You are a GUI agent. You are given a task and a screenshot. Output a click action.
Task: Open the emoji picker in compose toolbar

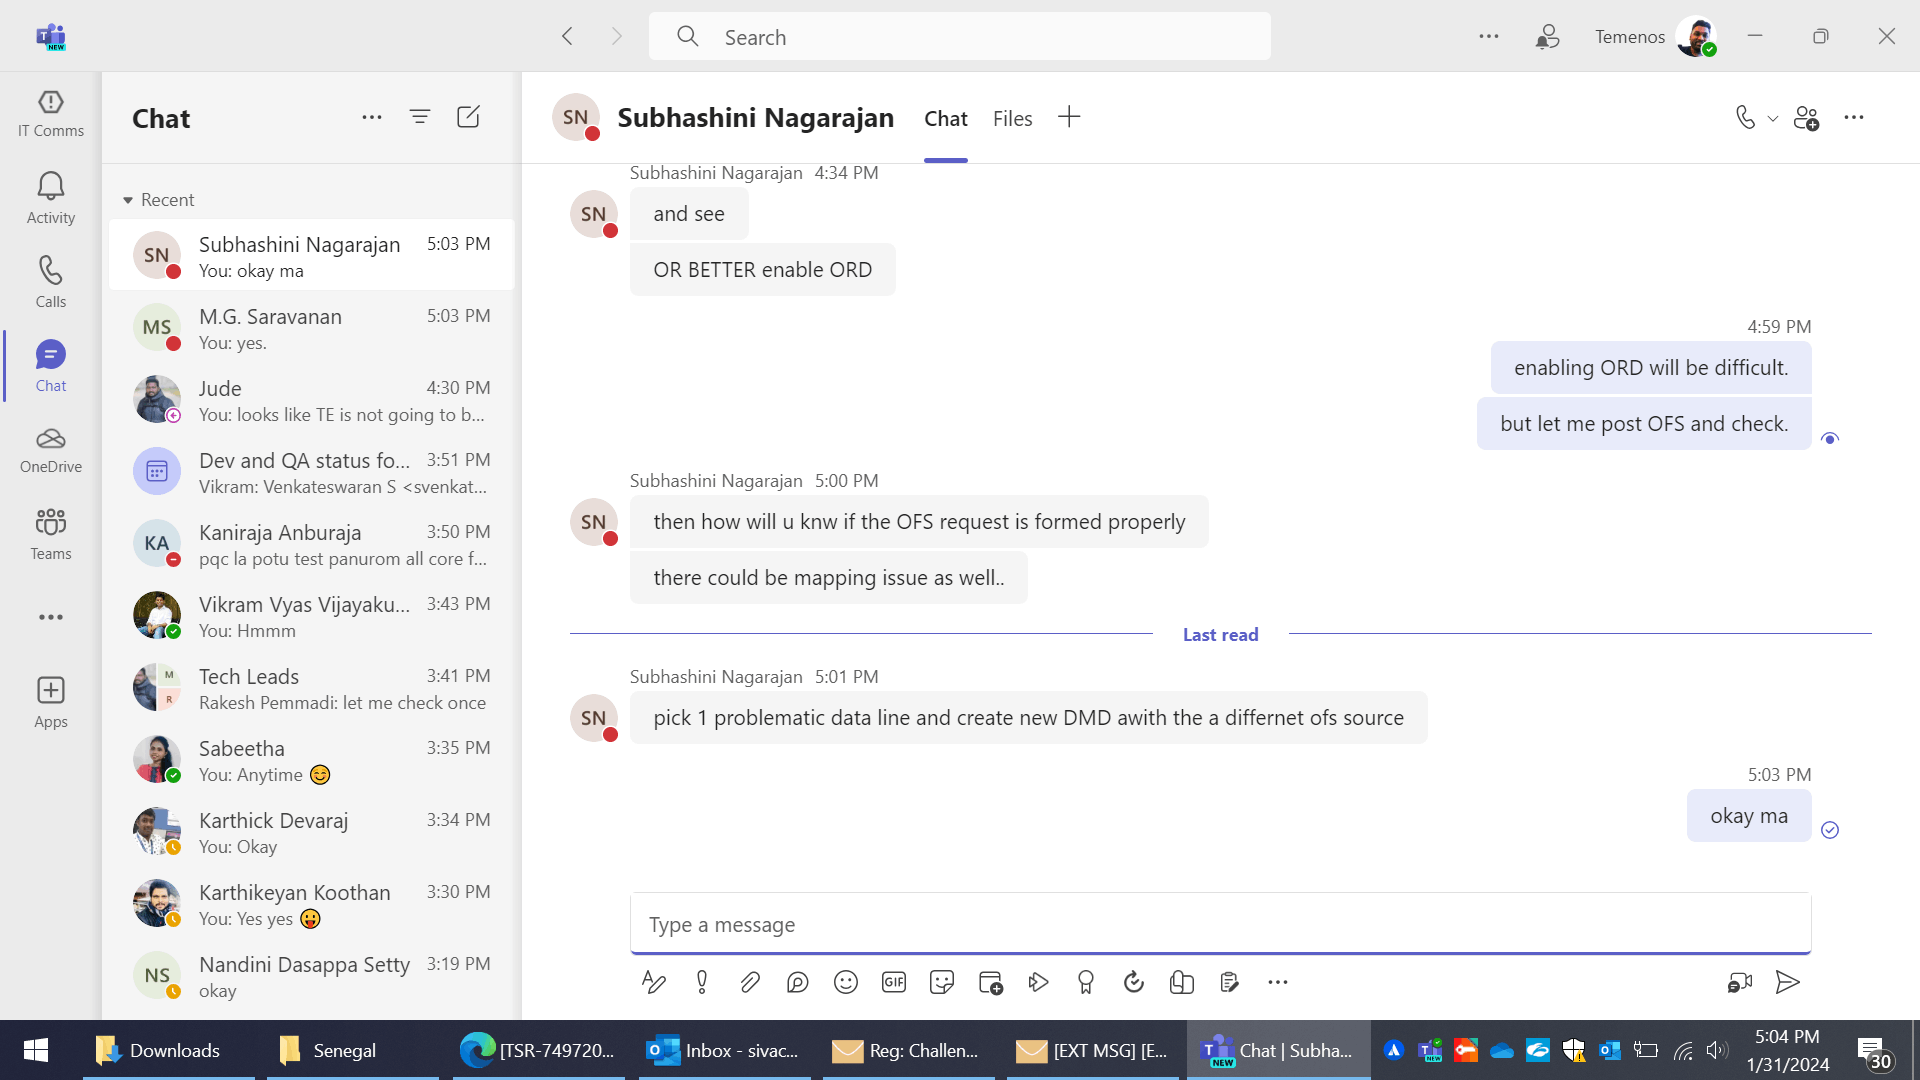pyautogui.click(x=845, y=983)
